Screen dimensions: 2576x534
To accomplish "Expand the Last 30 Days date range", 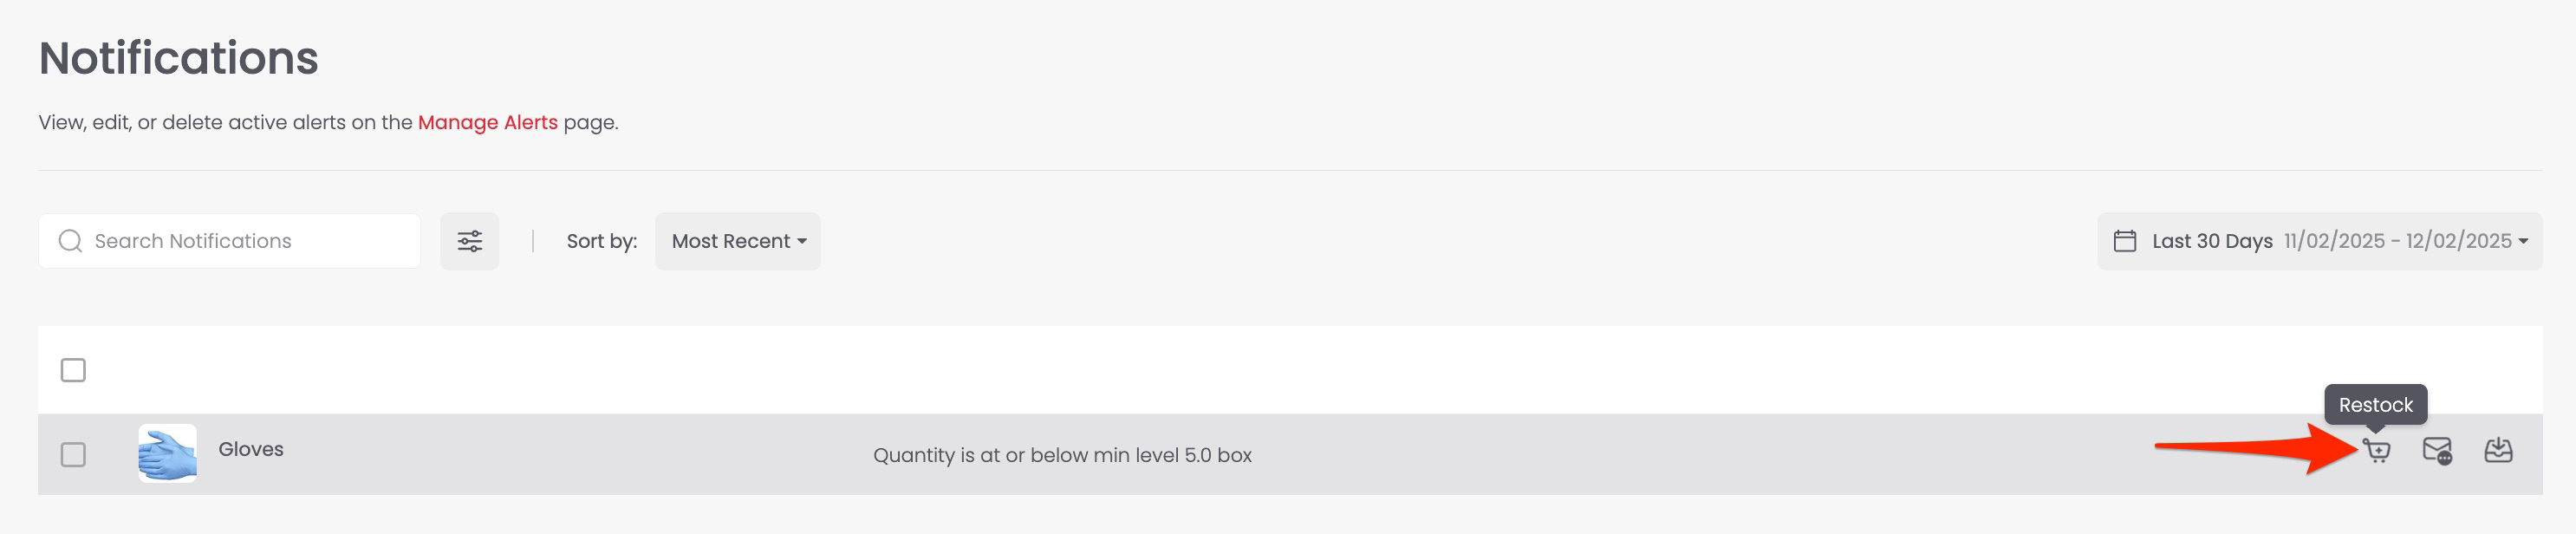I will click(2212, 241).
